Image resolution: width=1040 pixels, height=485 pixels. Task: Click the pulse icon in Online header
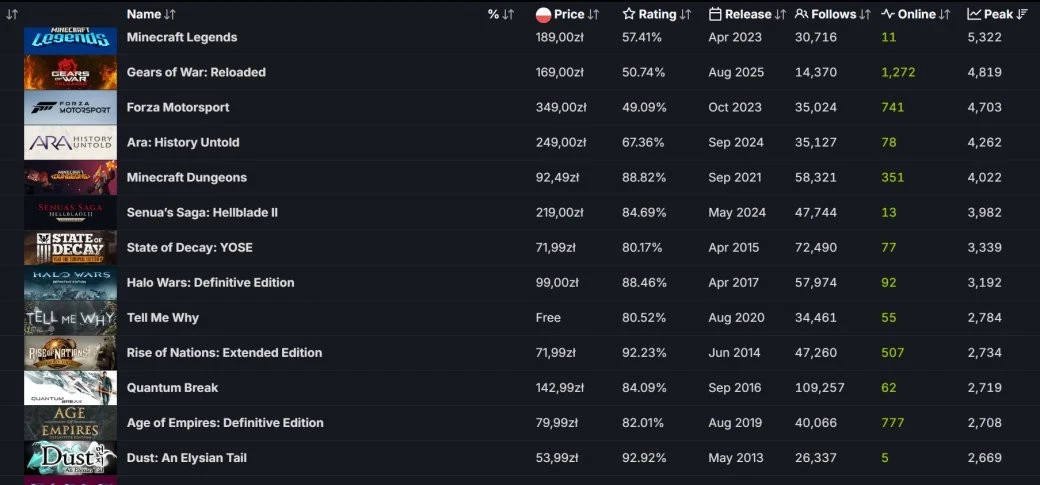pos(887,14)
